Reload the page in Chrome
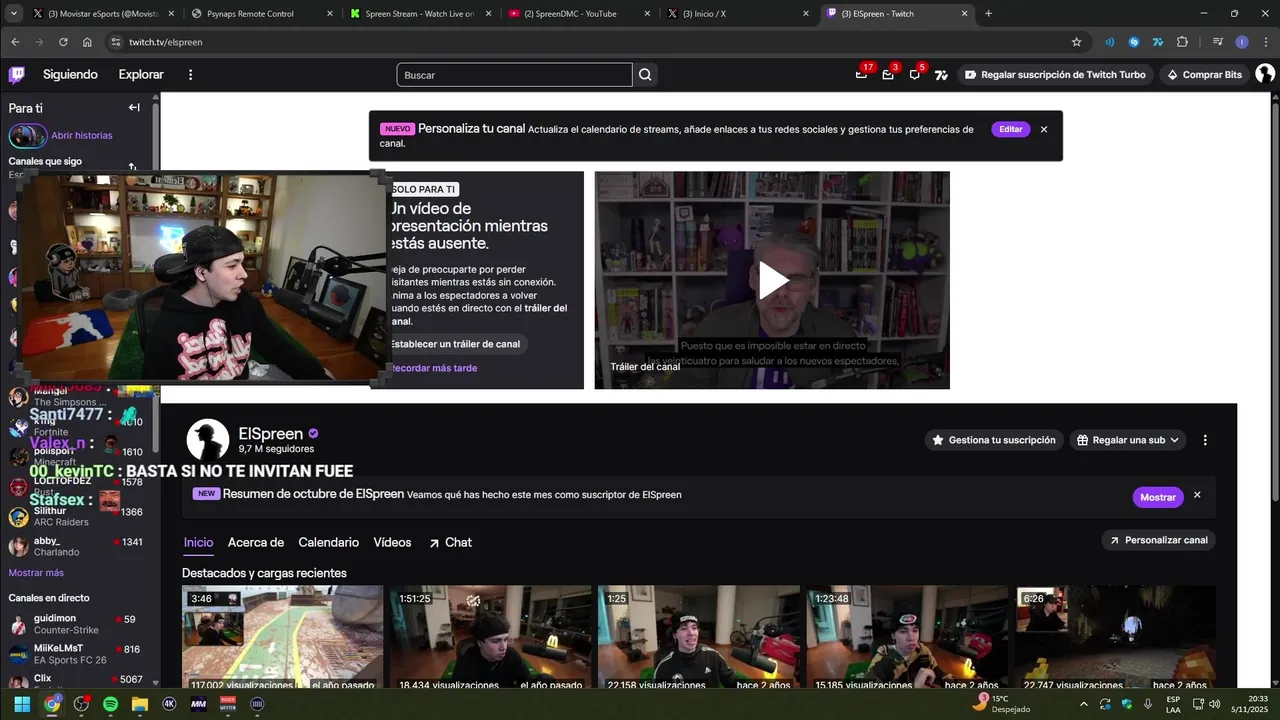 pos(63,42)
